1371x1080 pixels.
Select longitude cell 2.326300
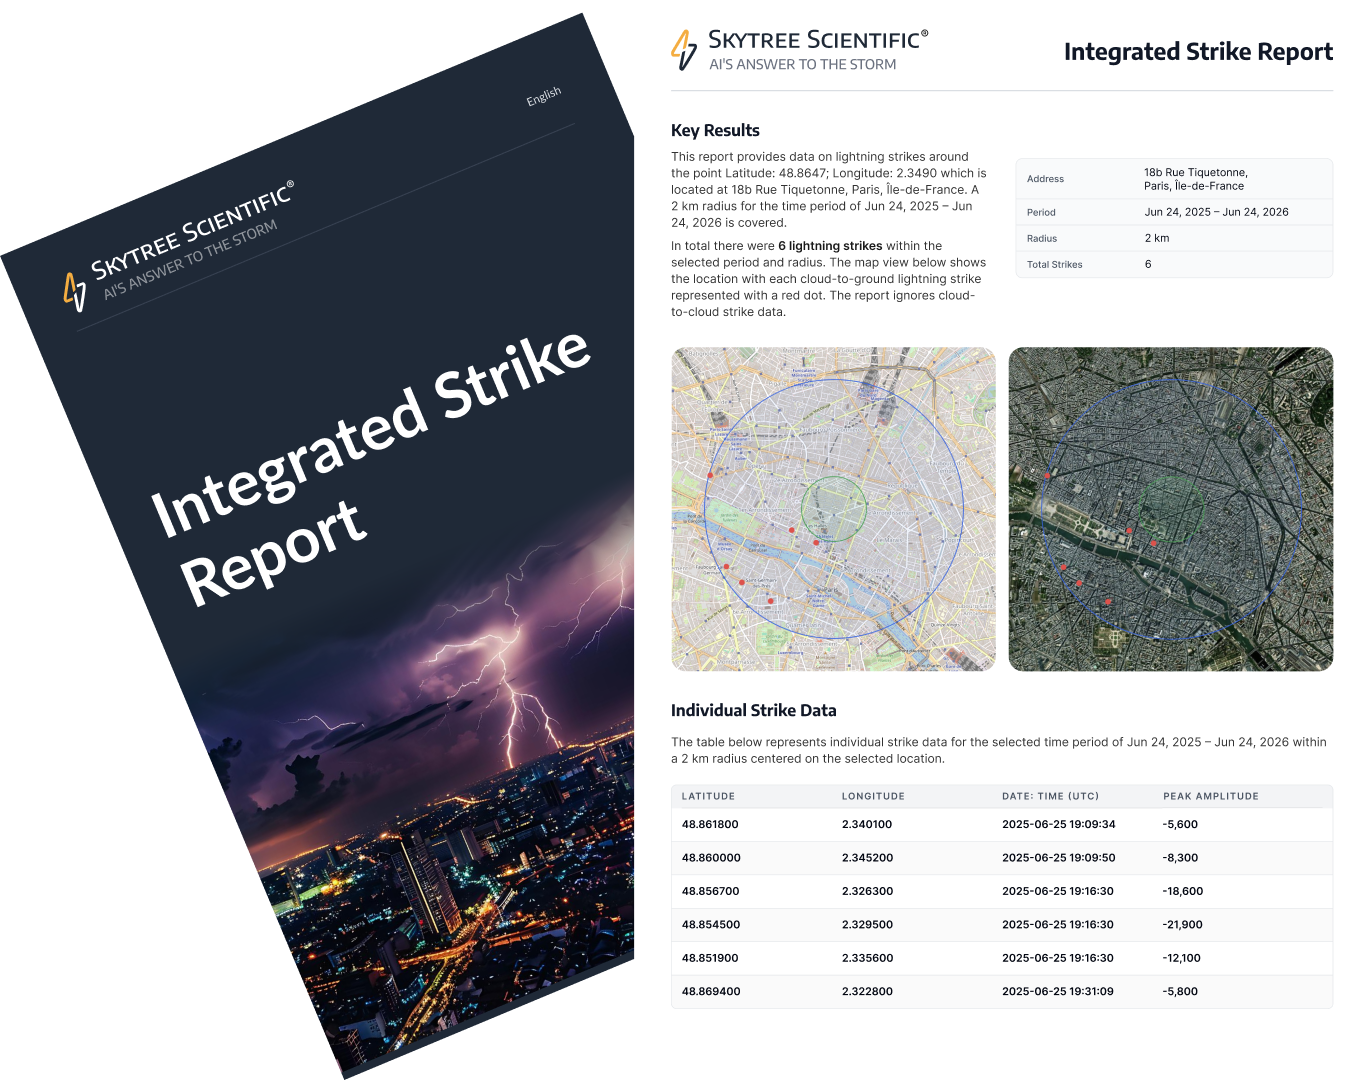coord(868,891)
